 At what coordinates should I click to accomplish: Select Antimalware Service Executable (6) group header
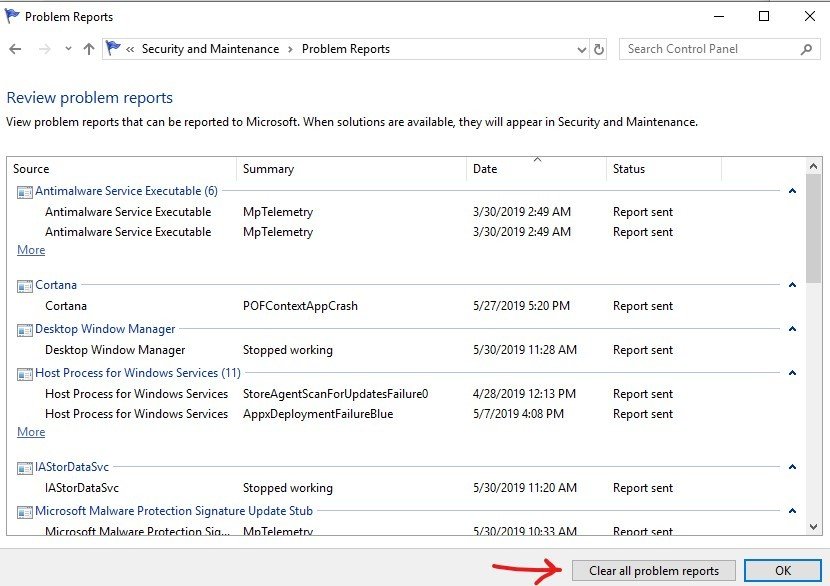(127, 191)
